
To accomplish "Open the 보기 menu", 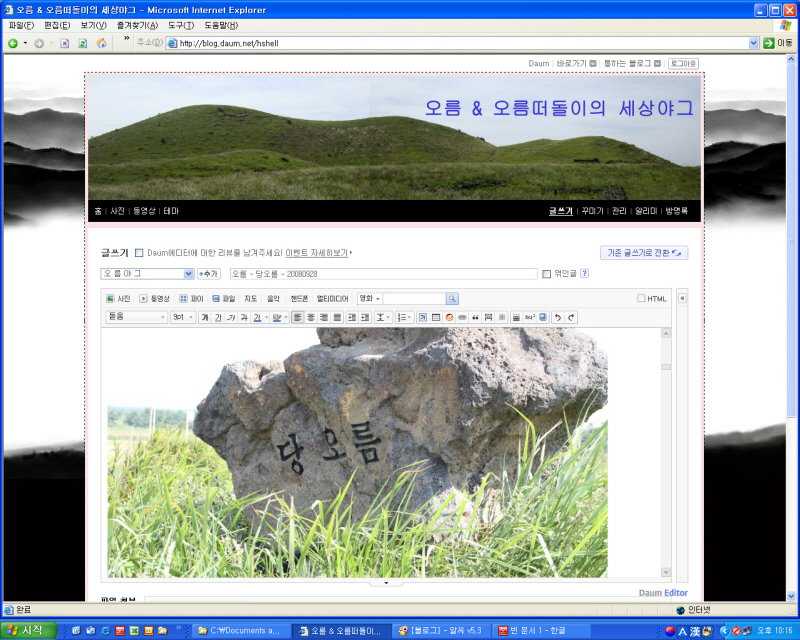I will [x=93, y=26].
